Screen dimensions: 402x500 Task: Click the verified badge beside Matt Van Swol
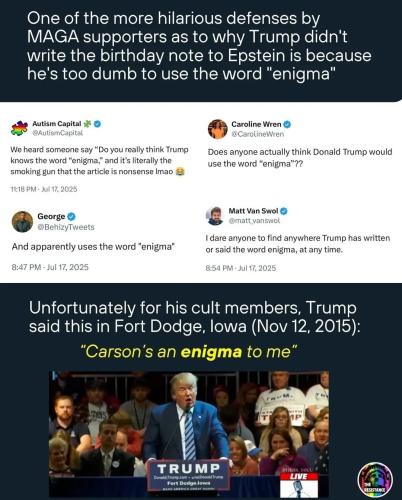click(x=284, y=211)
